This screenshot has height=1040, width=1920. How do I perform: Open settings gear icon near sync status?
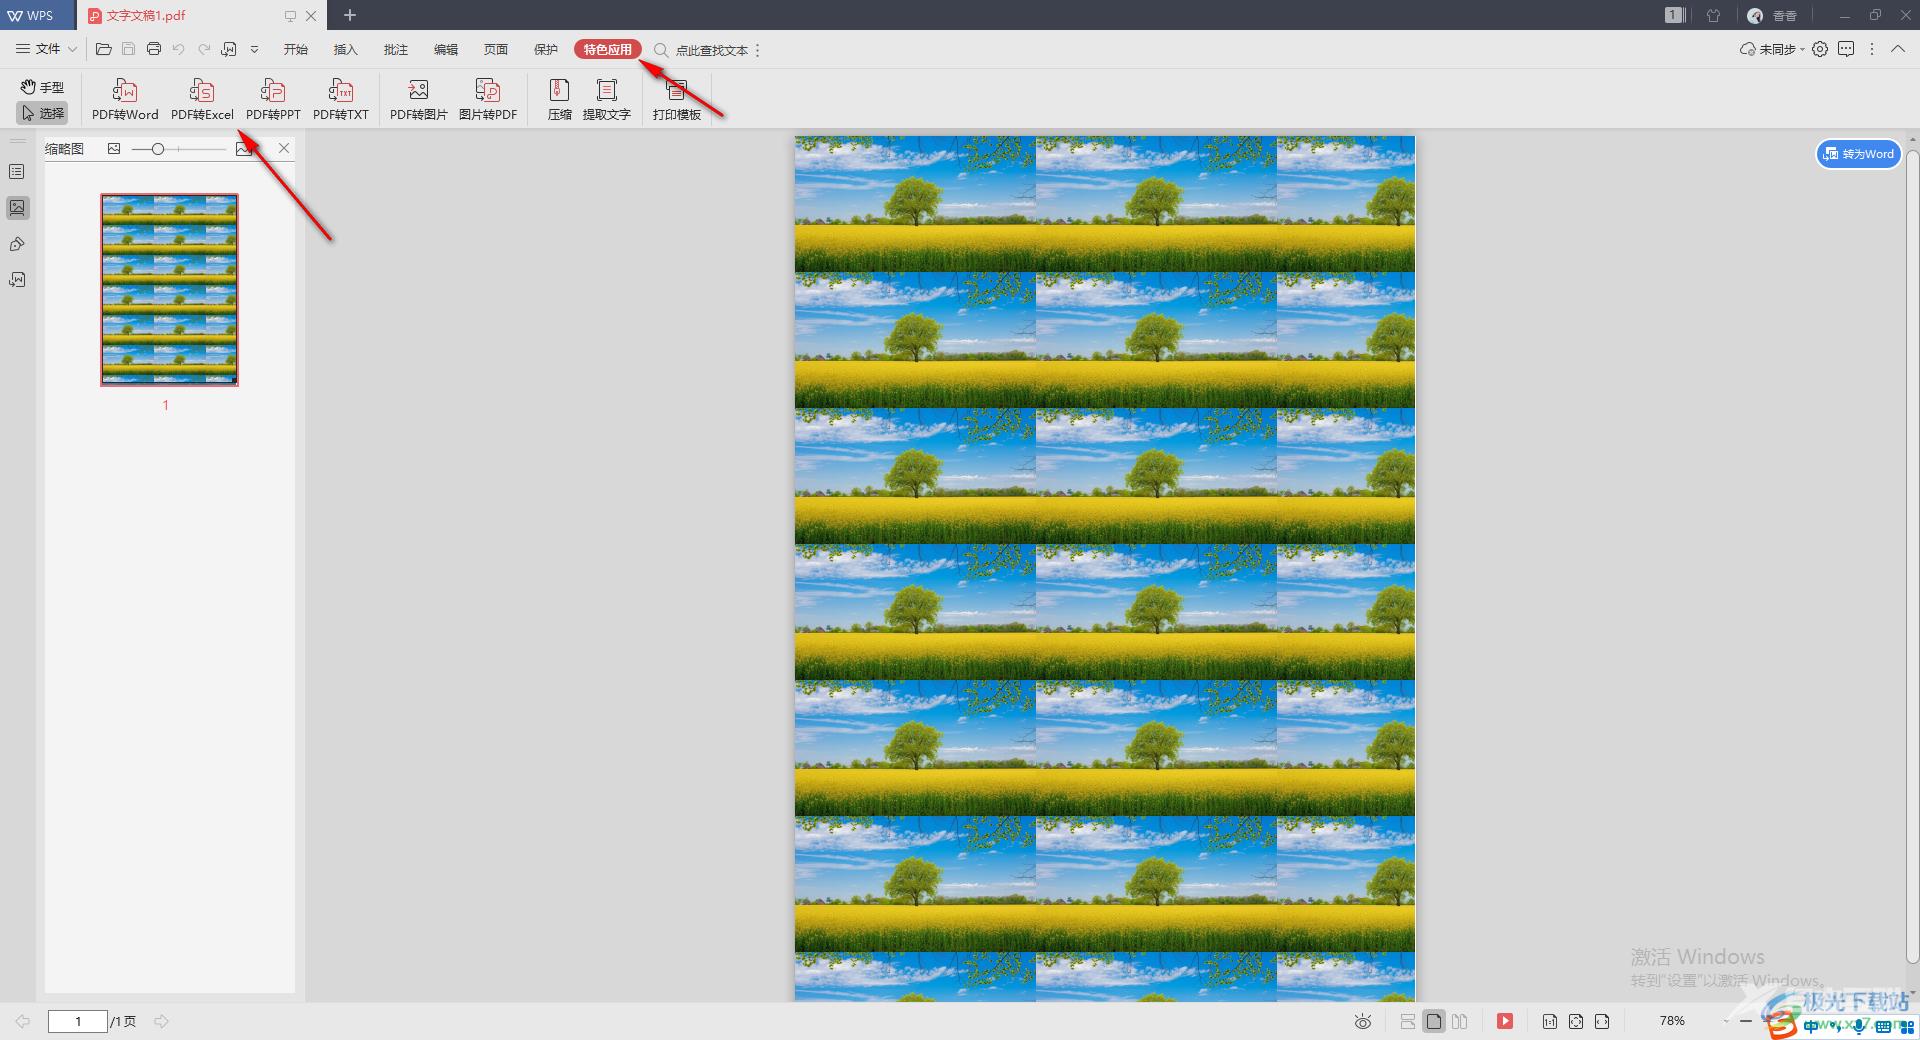[x=1820, y=49]
